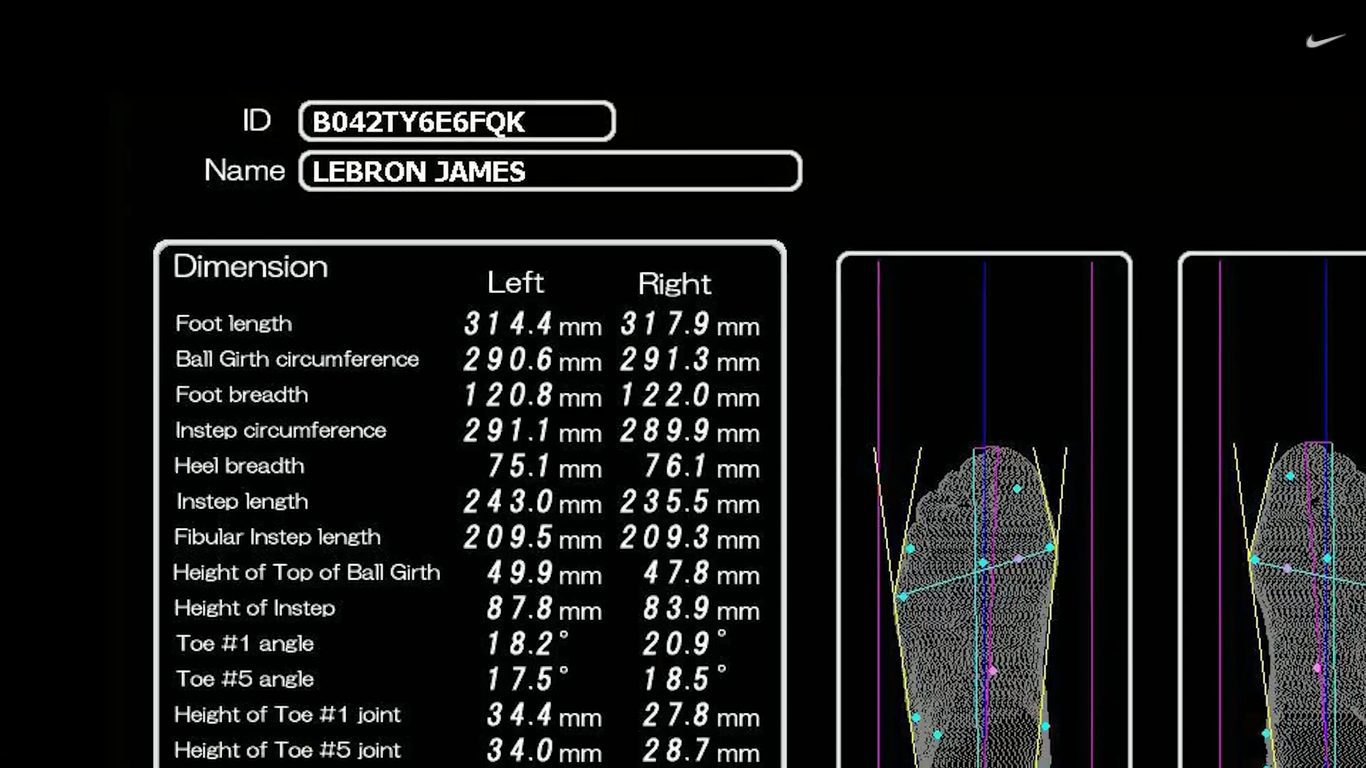
Task: Click left toe #1 angle 18.2°
Action: tap(528, 644)
